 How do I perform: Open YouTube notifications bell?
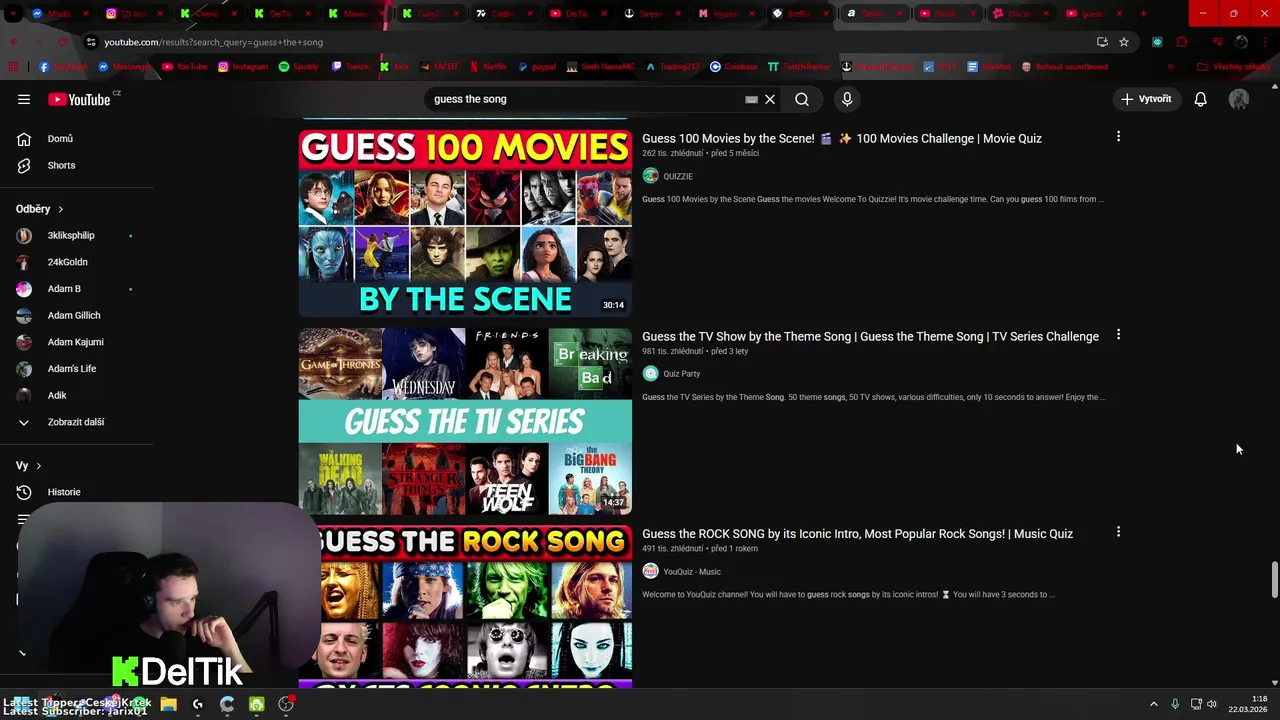pyautogui.click(x=1201, y=99)
